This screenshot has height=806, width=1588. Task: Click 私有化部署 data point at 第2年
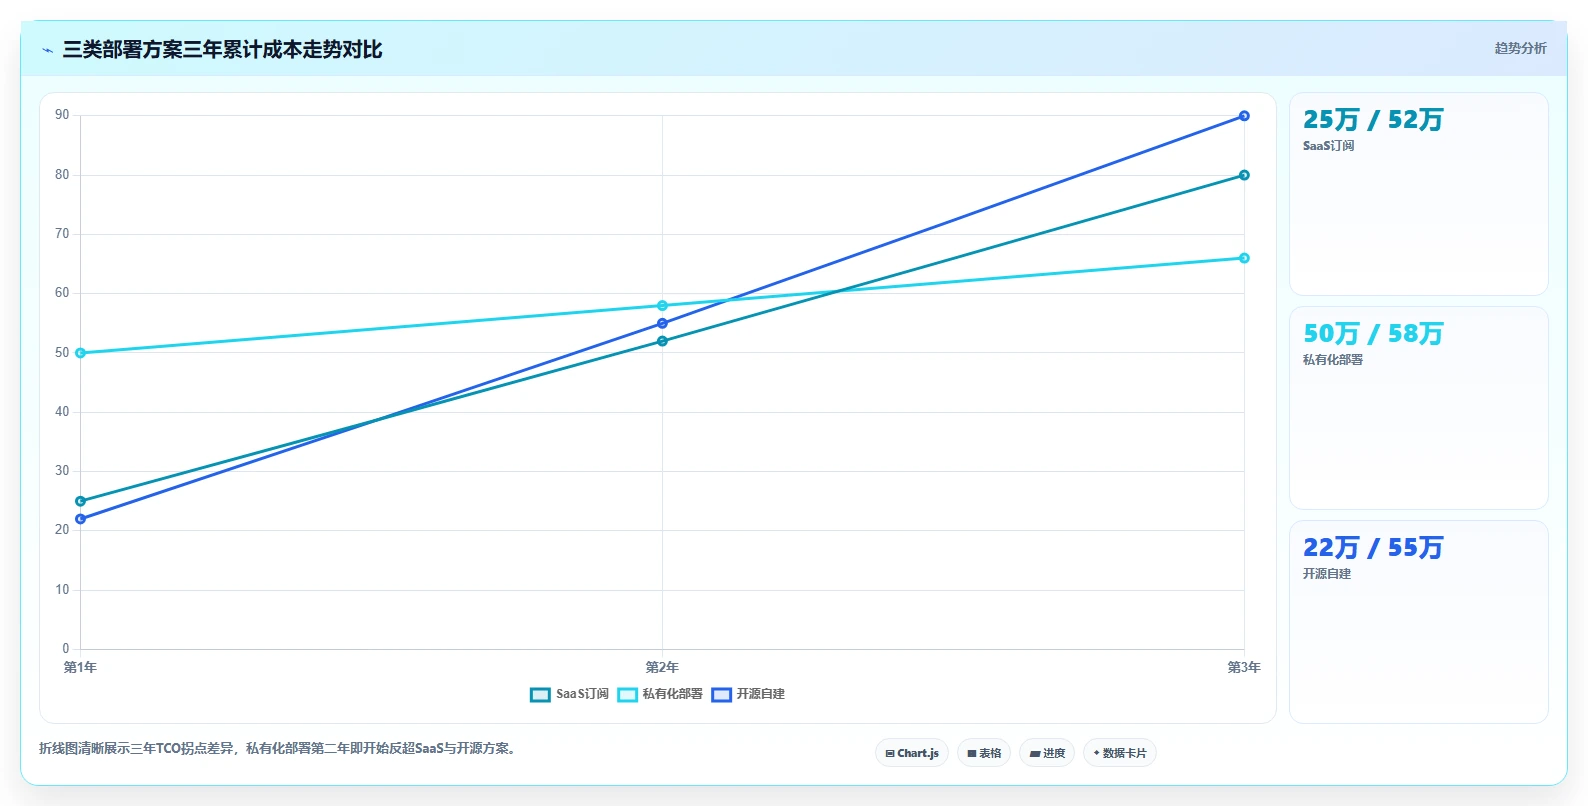[662, 306]
